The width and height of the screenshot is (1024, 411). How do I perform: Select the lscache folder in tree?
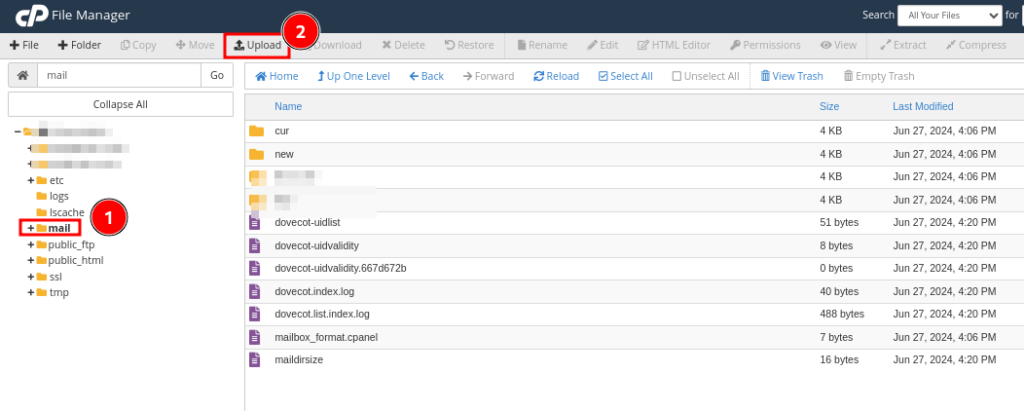[67, 212]
